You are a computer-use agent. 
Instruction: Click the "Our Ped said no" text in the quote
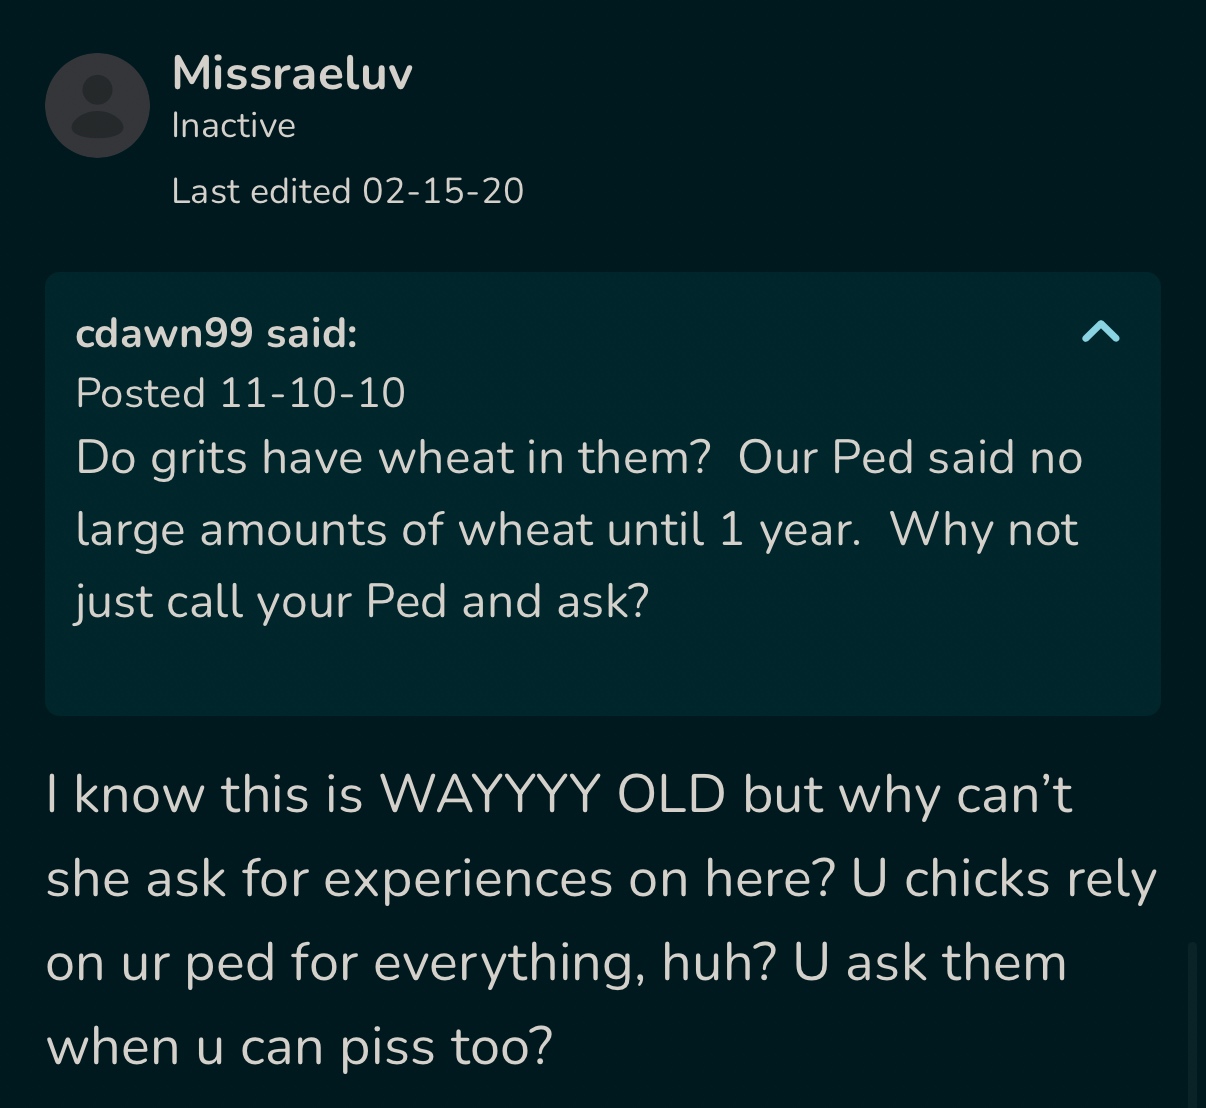point(910,458)
